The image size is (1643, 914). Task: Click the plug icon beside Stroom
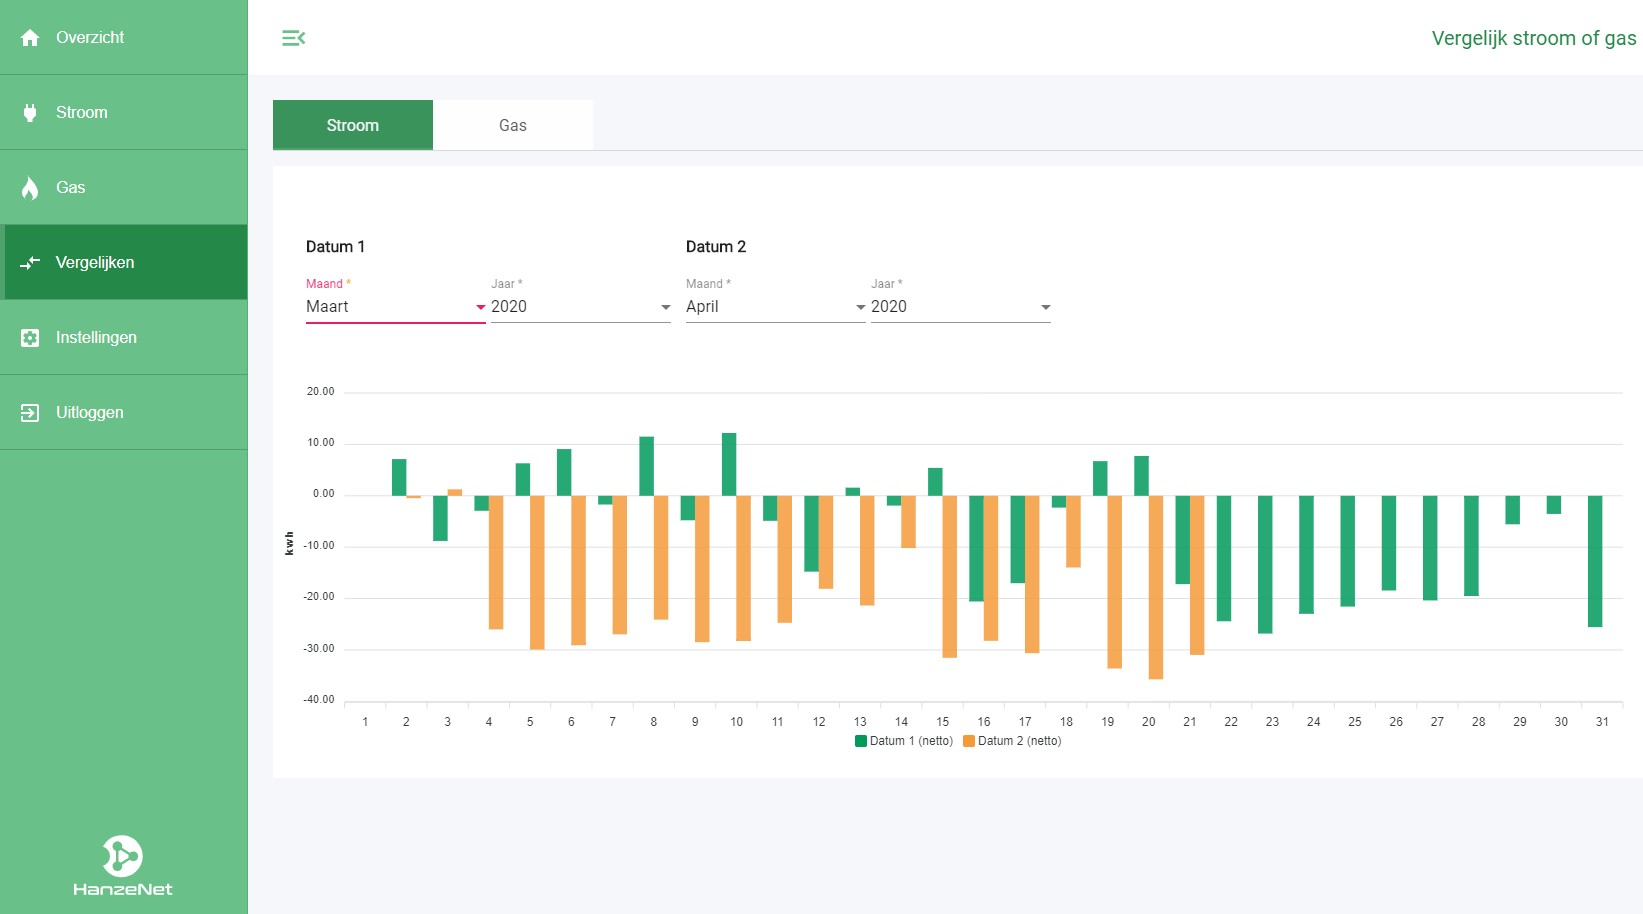pyautogui.click(x=30, y=113)
